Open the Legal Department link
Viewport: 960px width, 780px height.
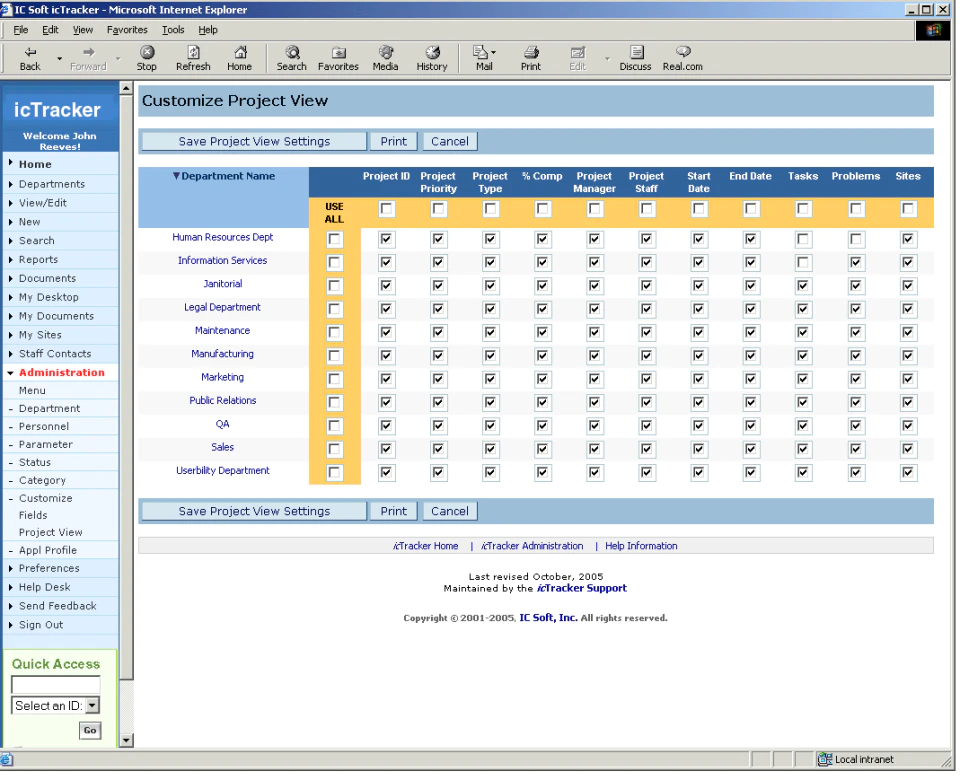pyautogui.click(x=222, y=308)
